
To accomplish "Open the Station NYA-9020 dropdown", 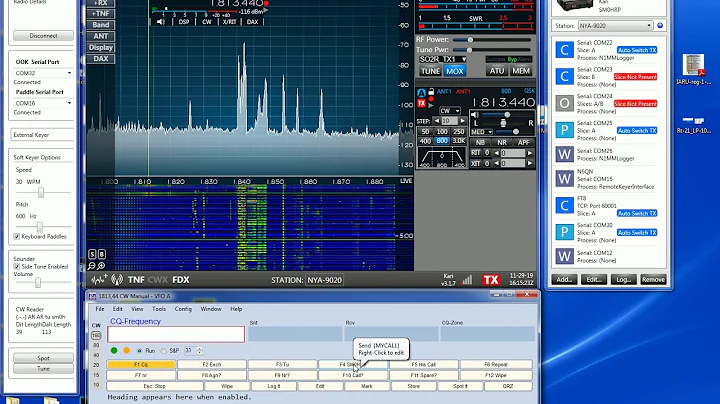I will 615,26.
